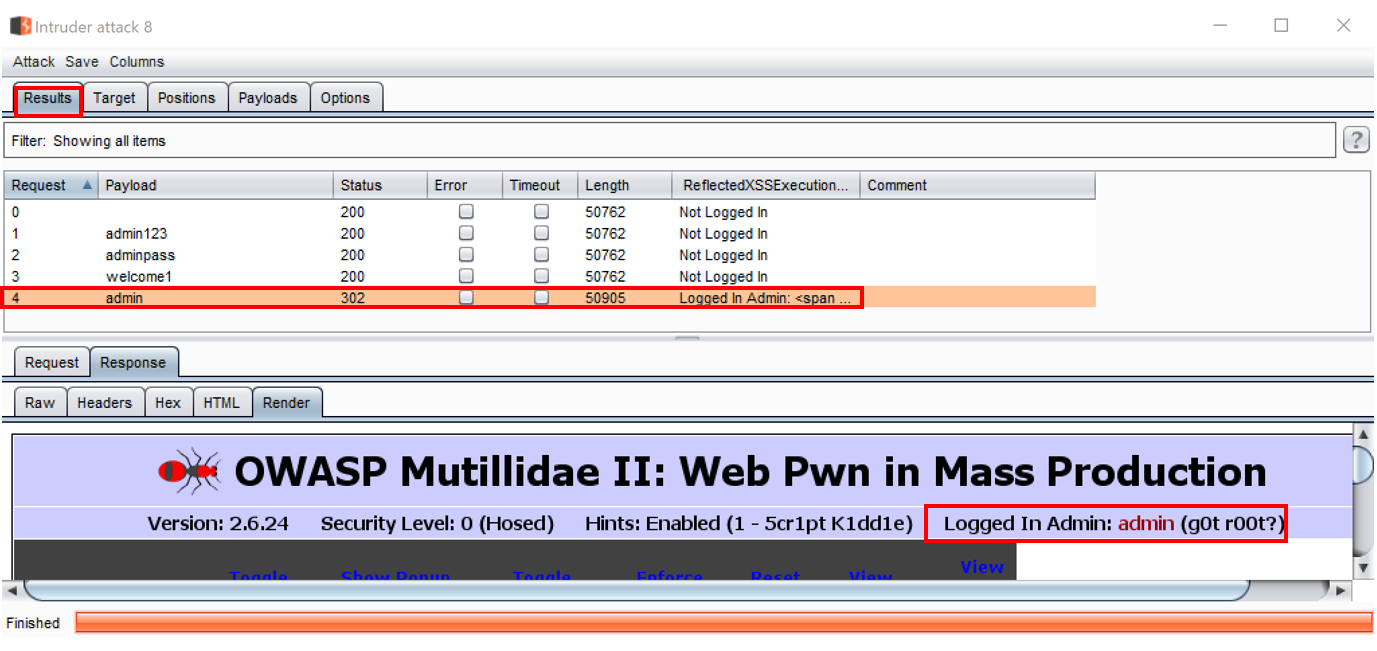Switch to the Payloads tab
Screen dimensions: 1377x651
268,98
